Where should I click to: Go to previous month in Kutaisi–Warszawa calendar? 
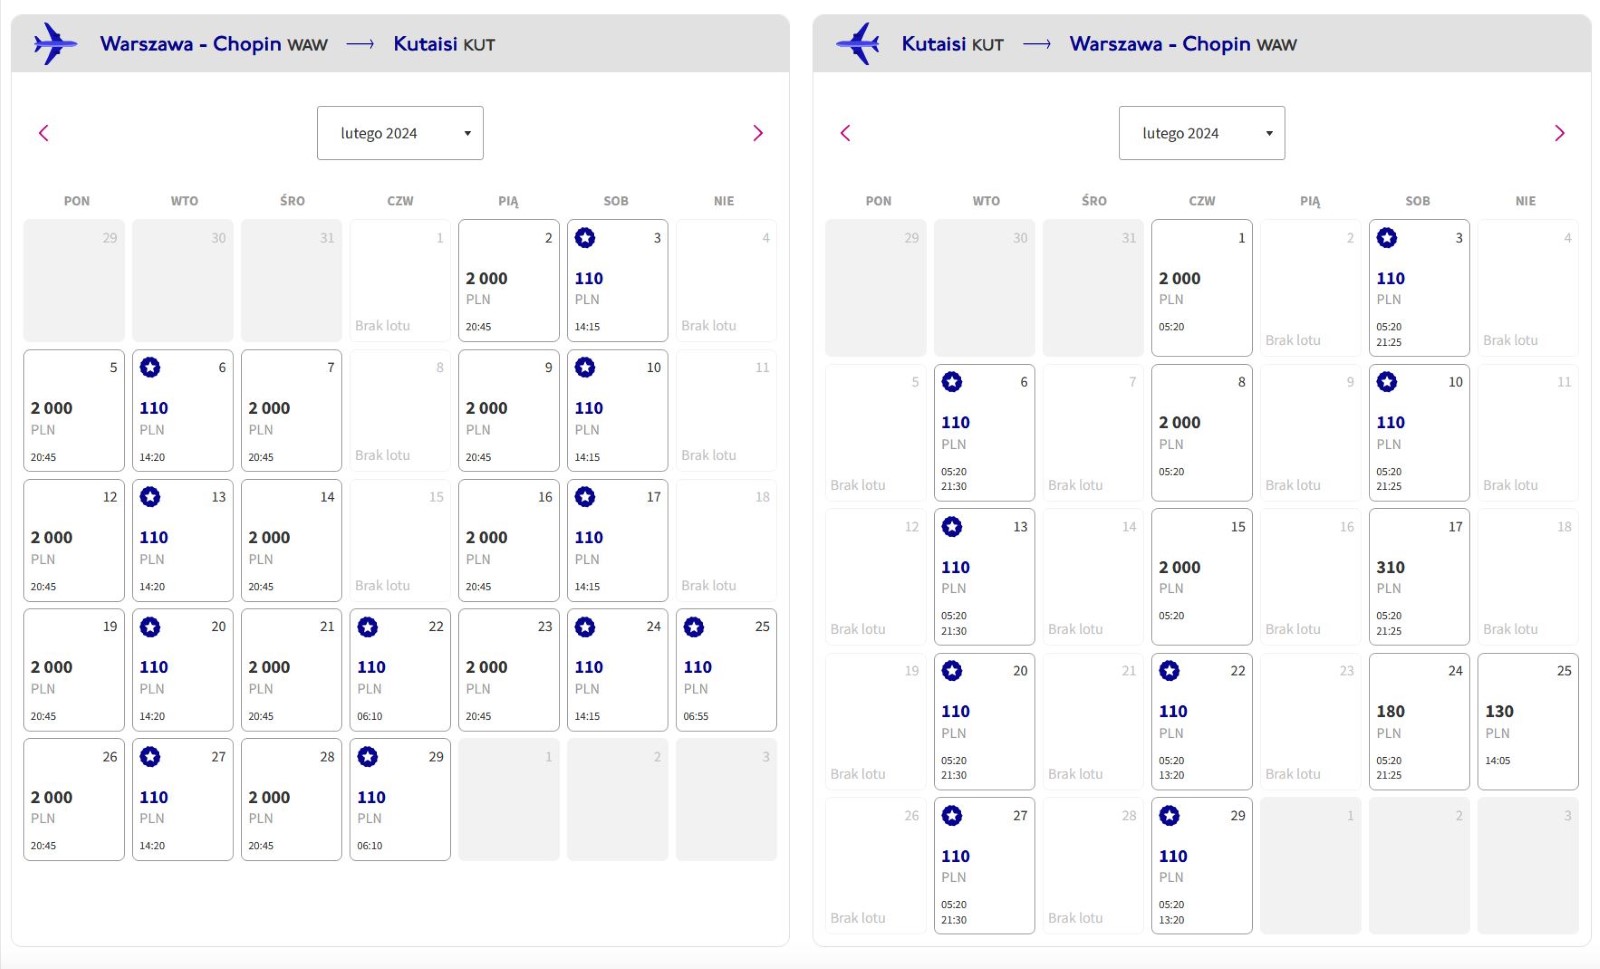point(845,133)
